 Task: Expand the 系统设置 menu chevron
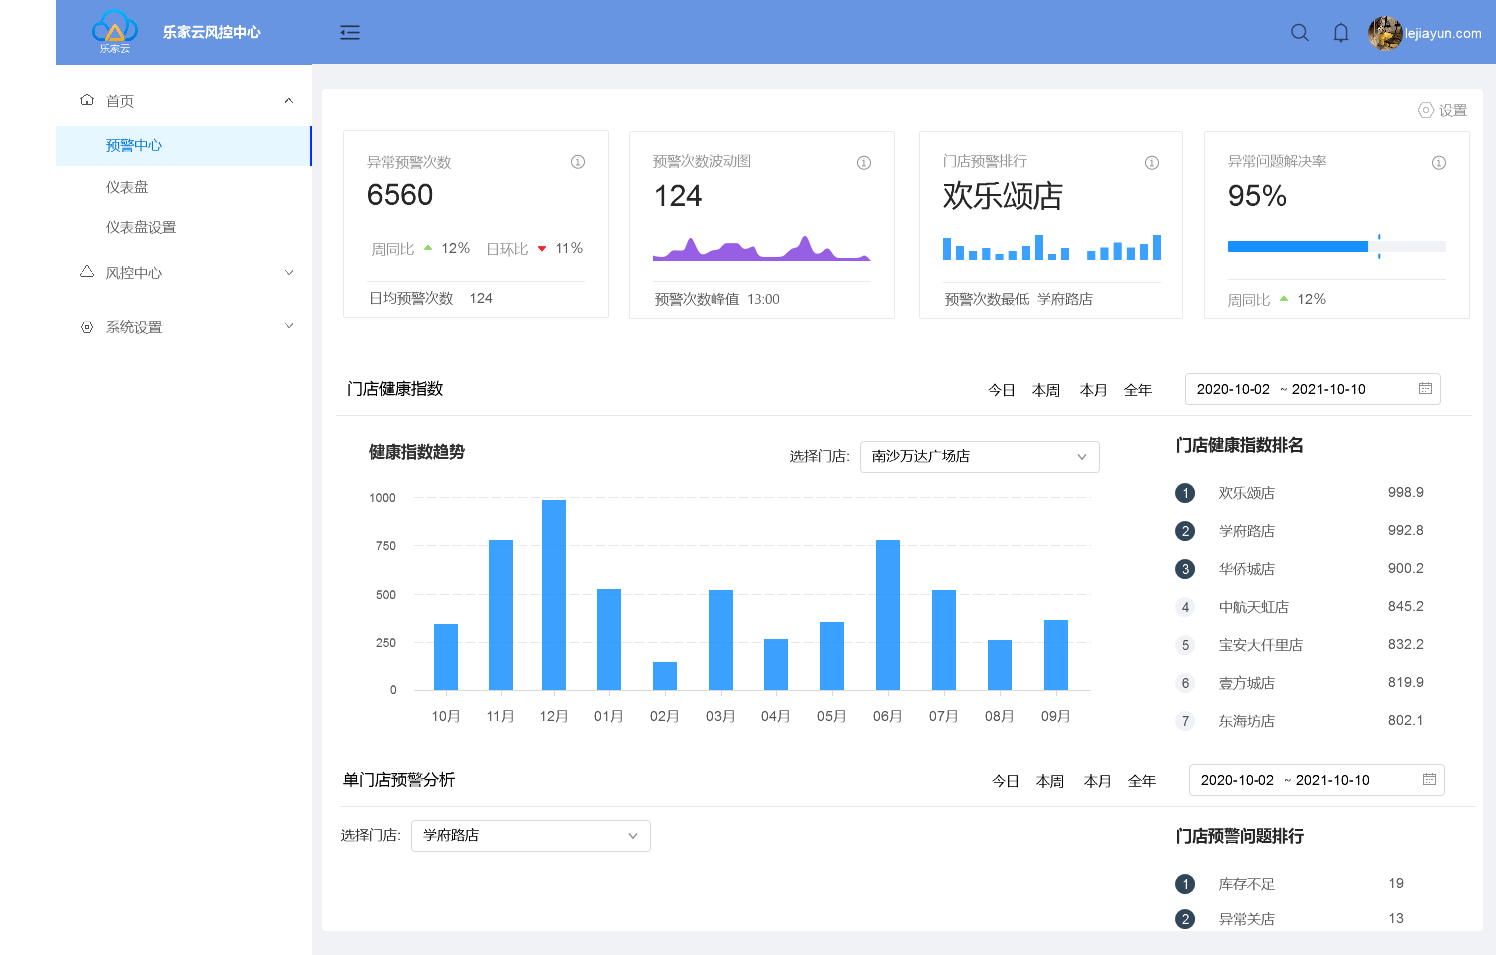pos(289,326)
